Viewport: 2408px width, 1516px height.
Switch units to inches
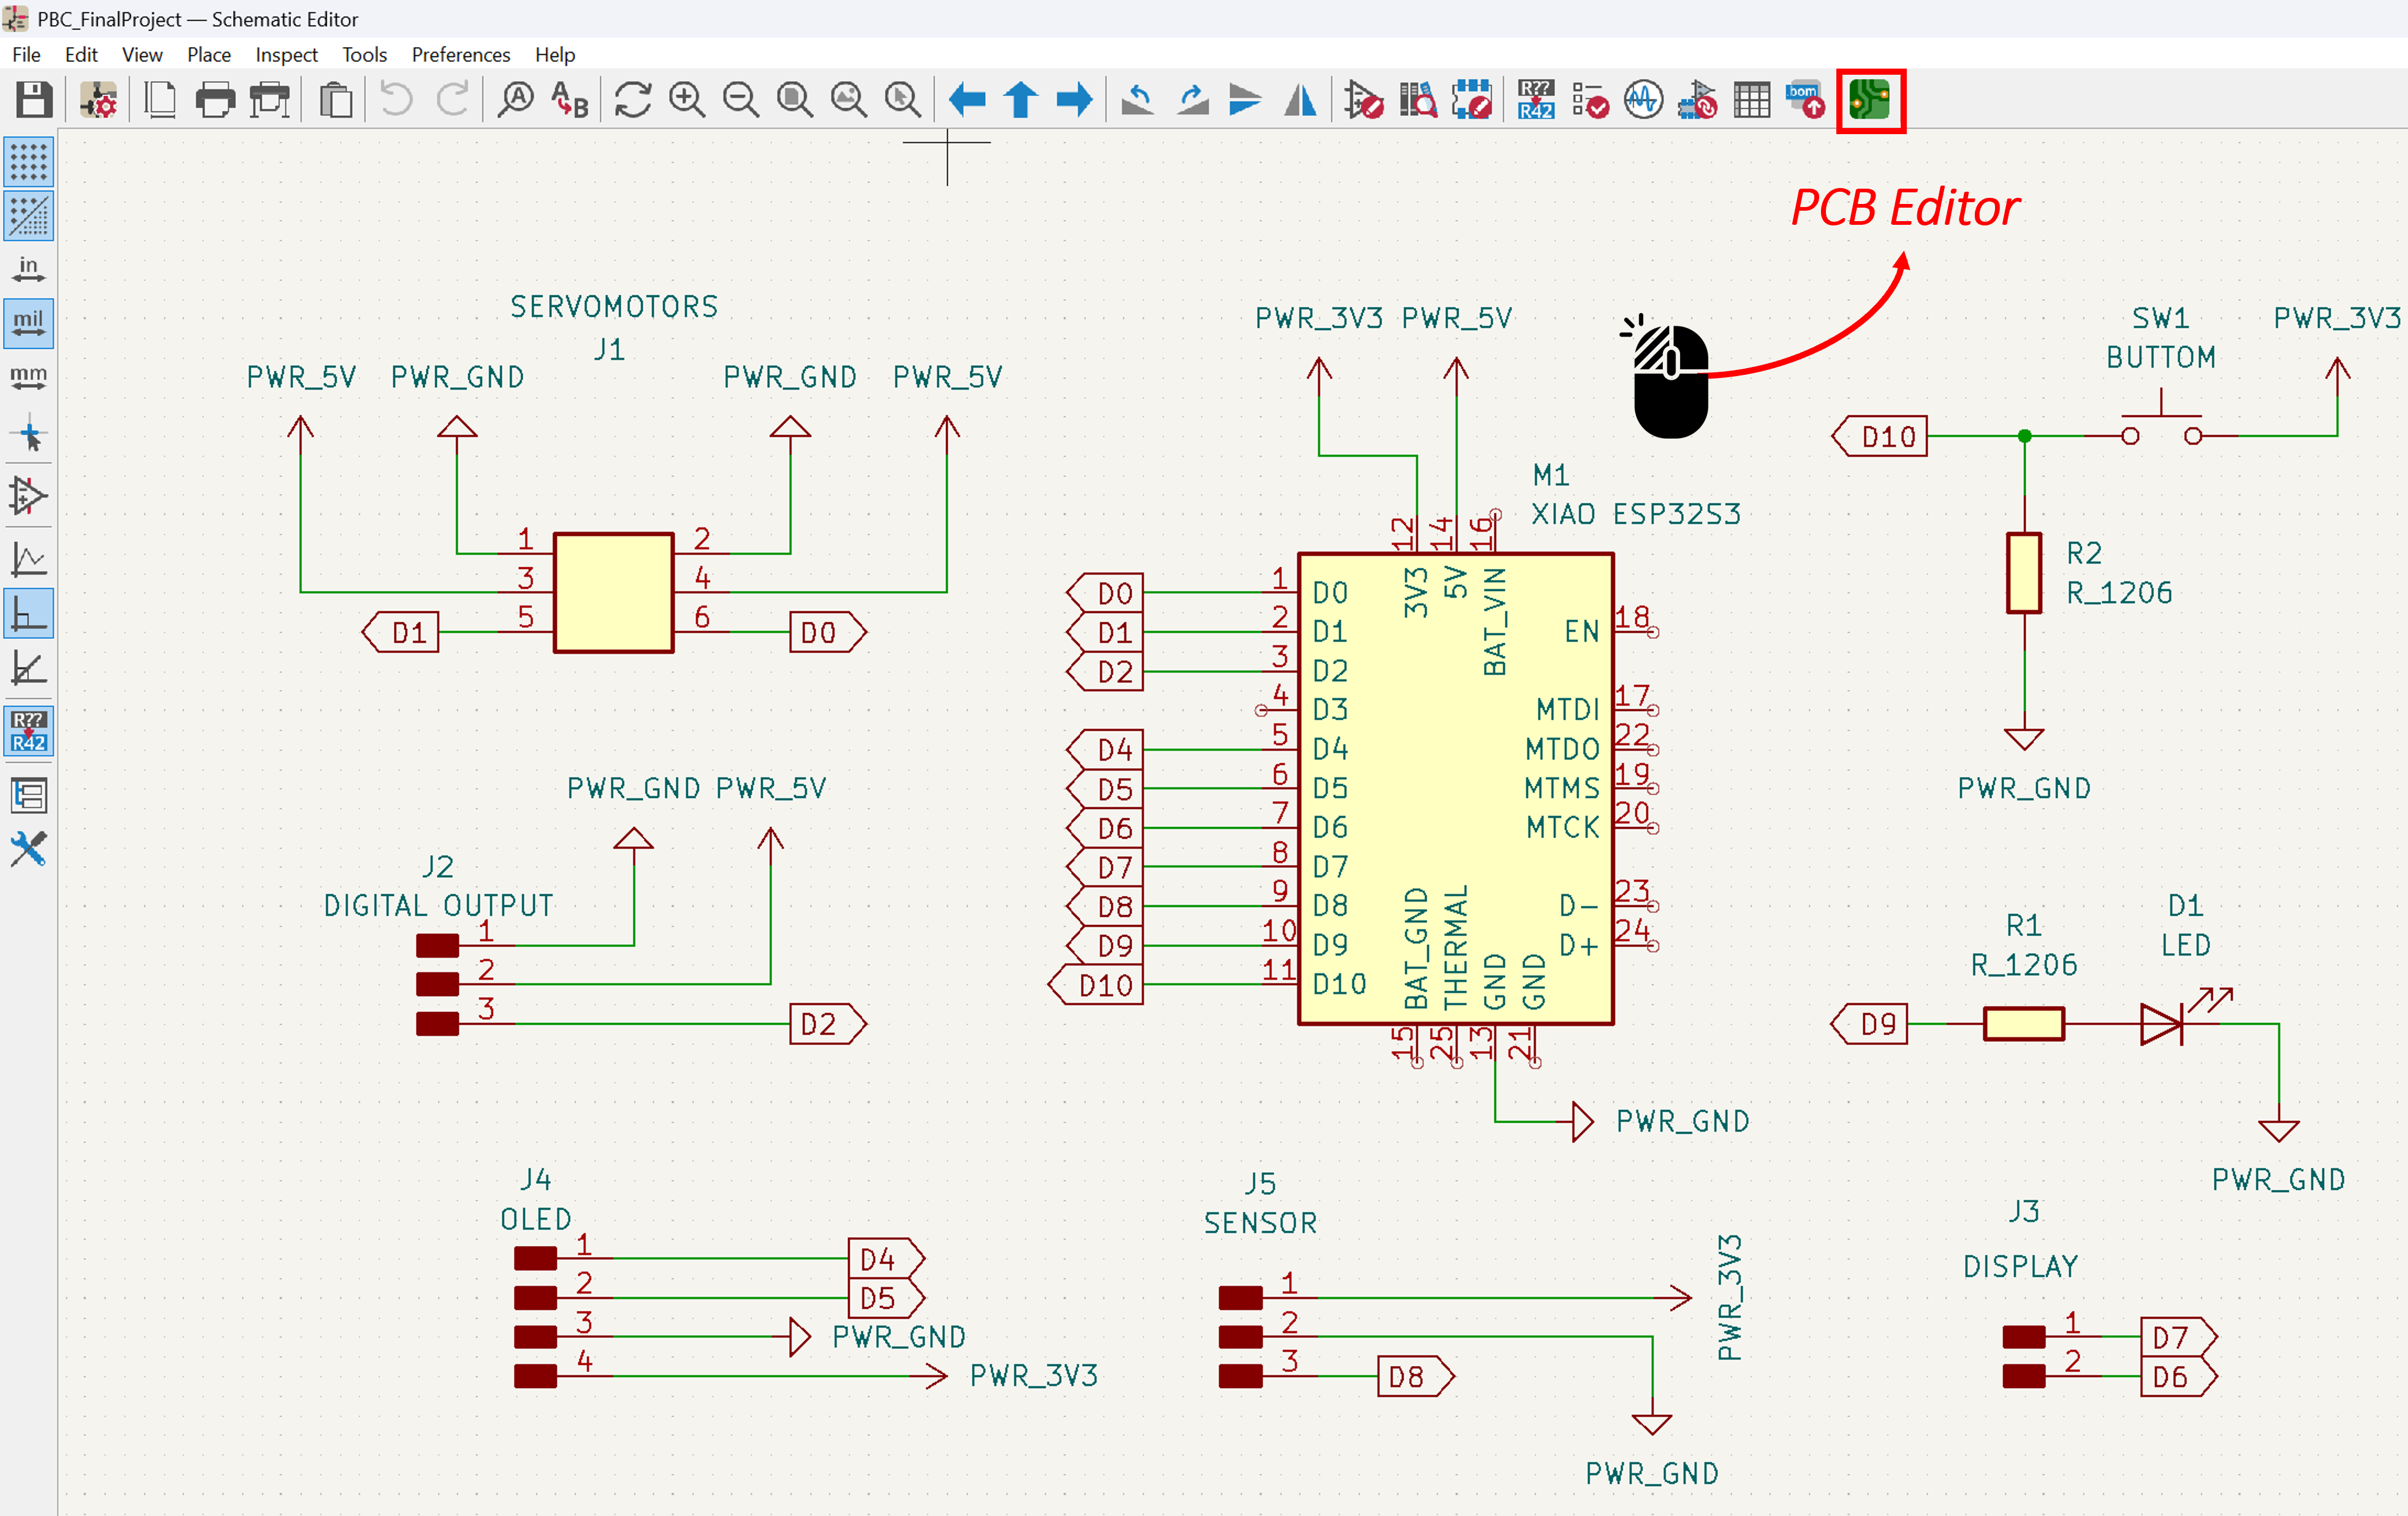coord(28,269)
